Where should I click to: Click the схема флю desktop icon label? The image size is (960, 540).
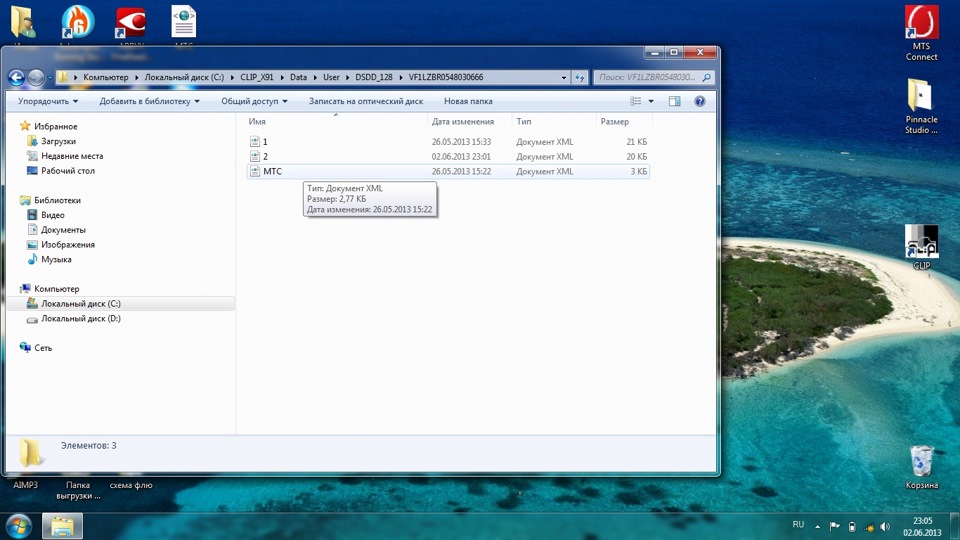pos(130,485)
